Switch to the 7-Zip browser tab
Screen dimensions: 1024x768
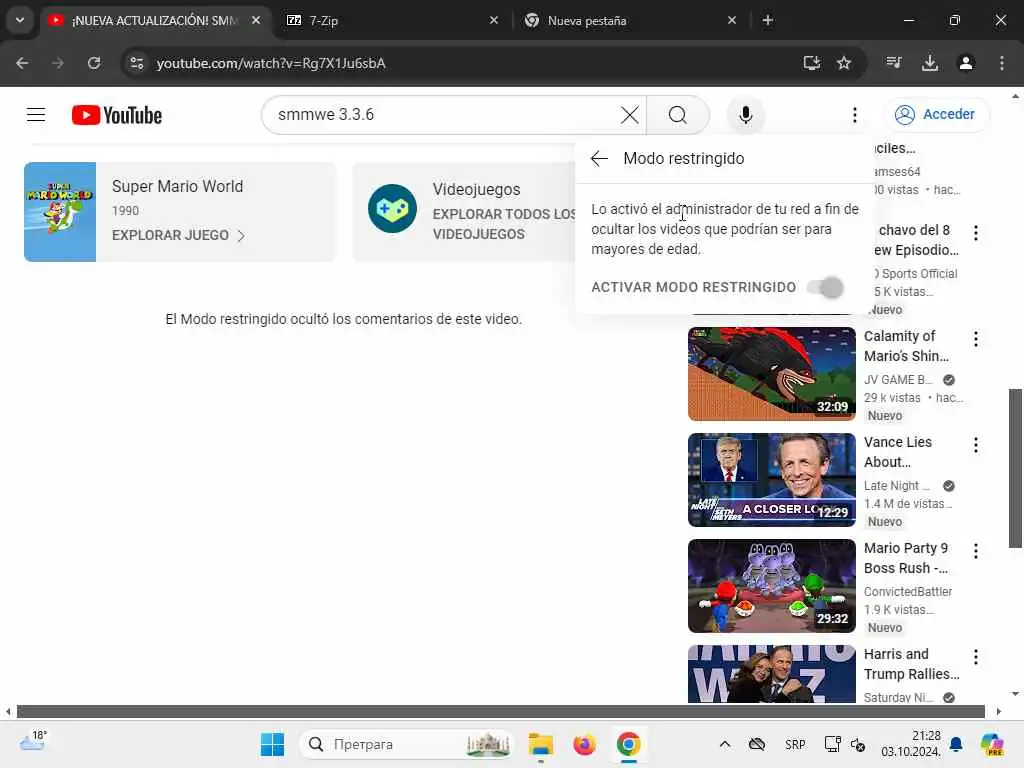(x=392, y=20)
